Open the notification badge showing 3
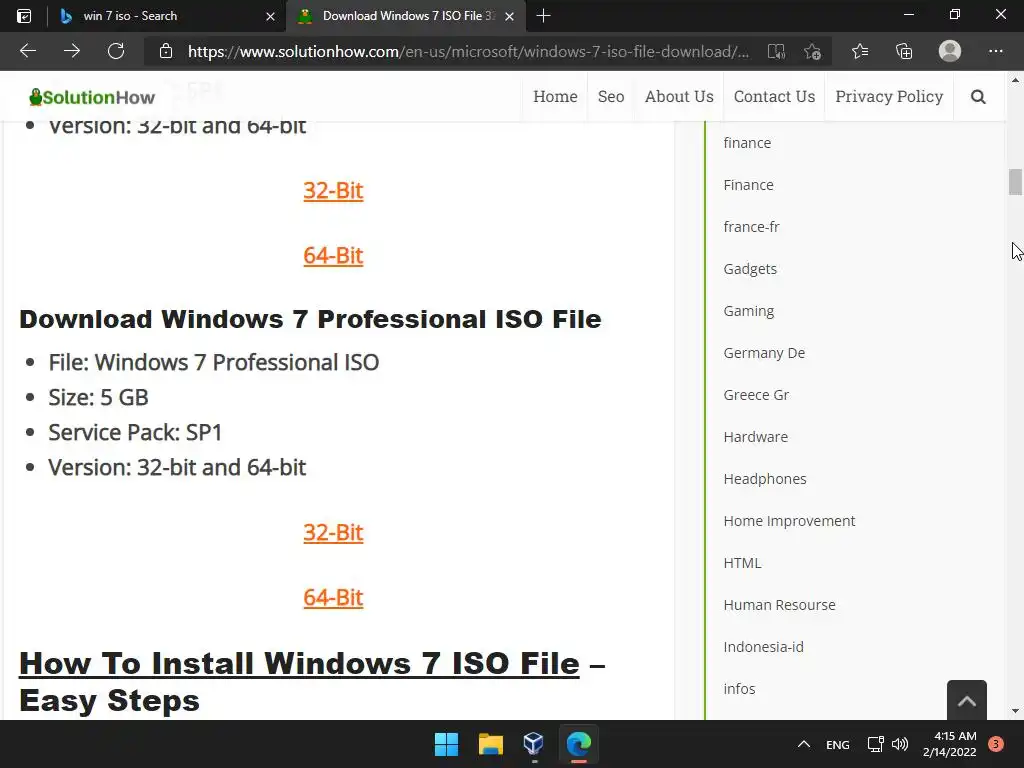 (x=996, y=744)
